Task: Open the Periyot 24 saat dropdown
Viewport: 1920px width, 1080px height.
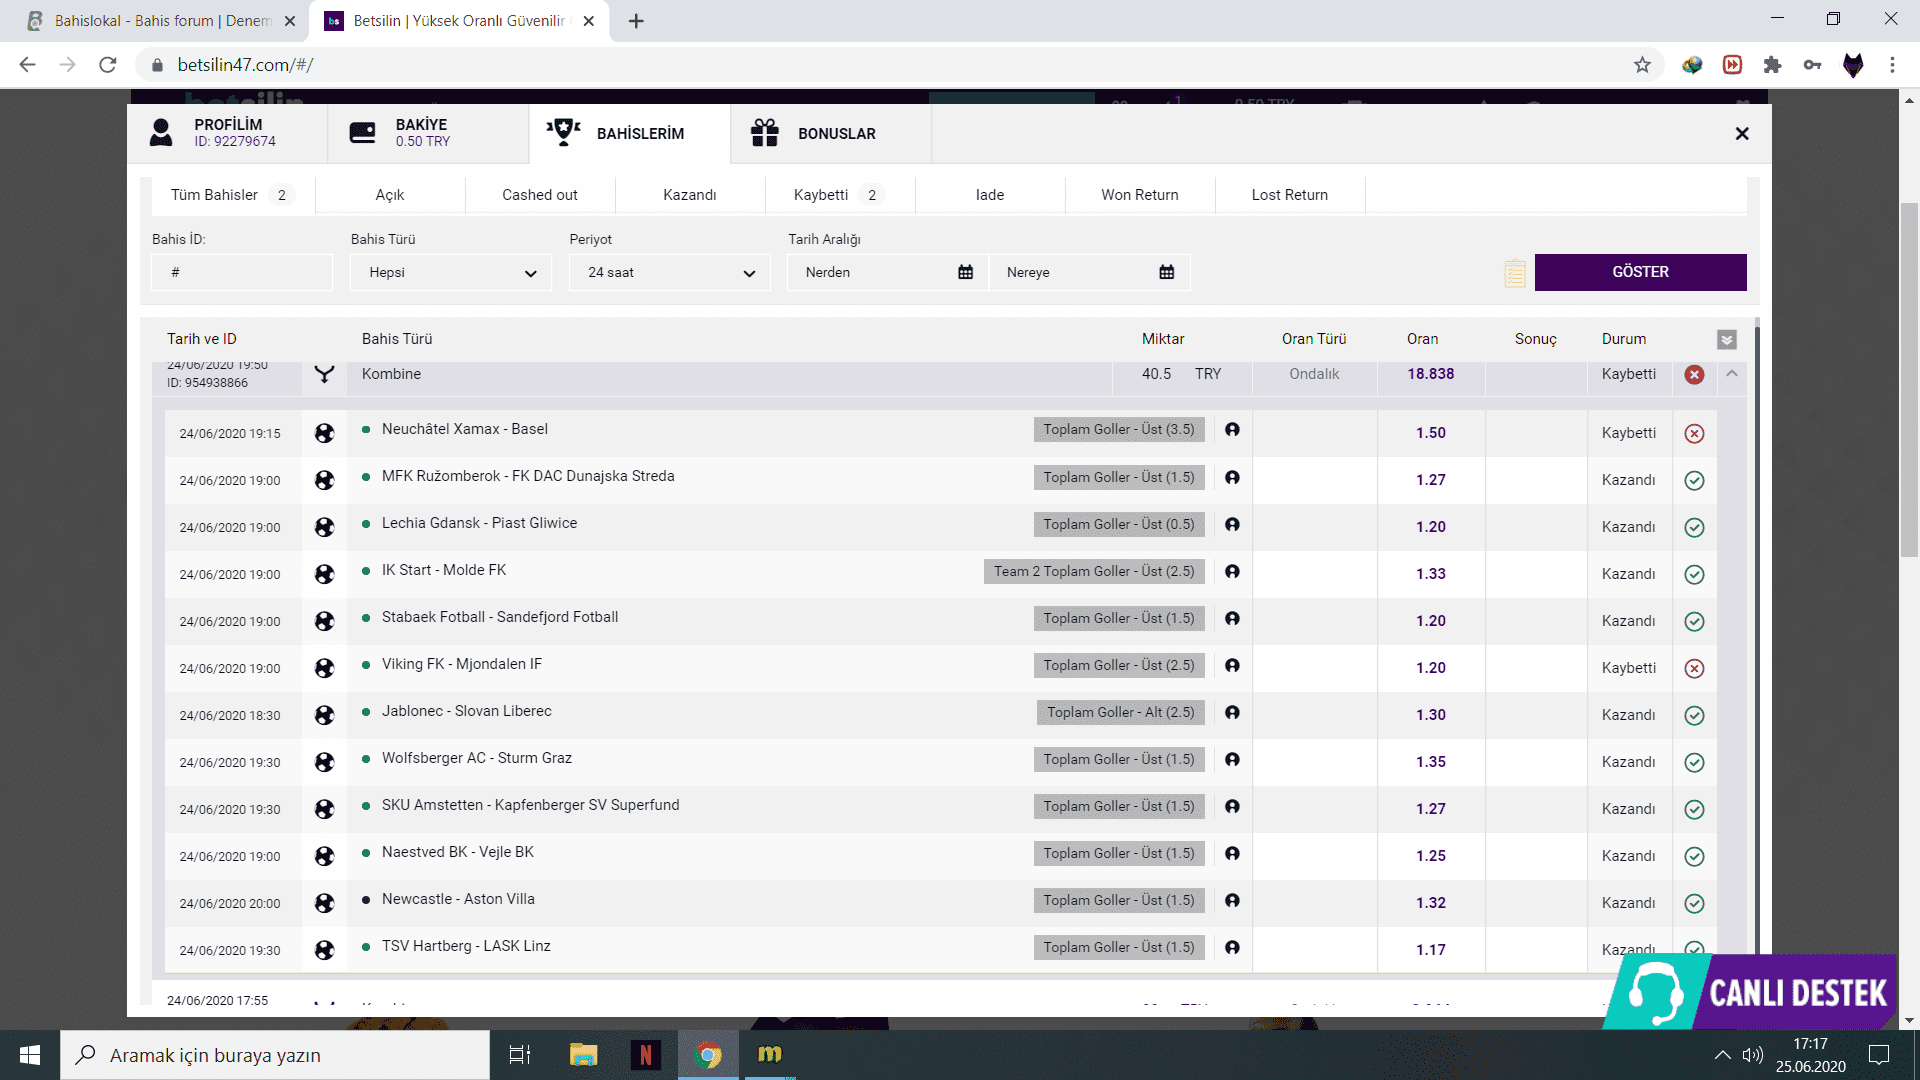Action: point(670,272)
